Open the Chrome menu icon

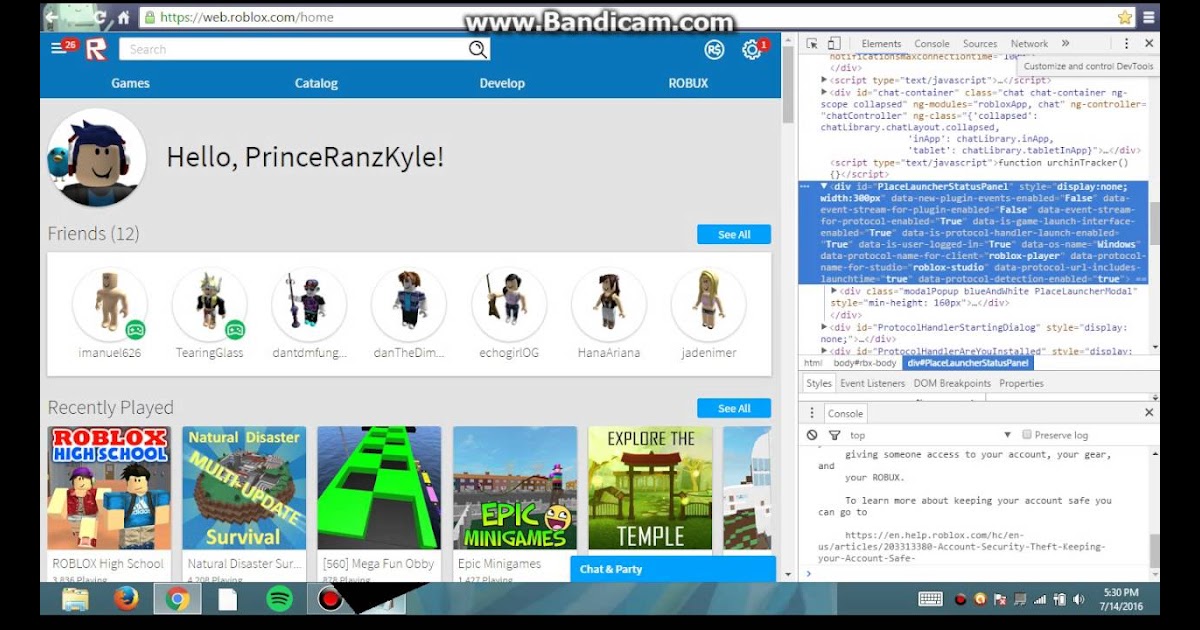click(1149, 17)
